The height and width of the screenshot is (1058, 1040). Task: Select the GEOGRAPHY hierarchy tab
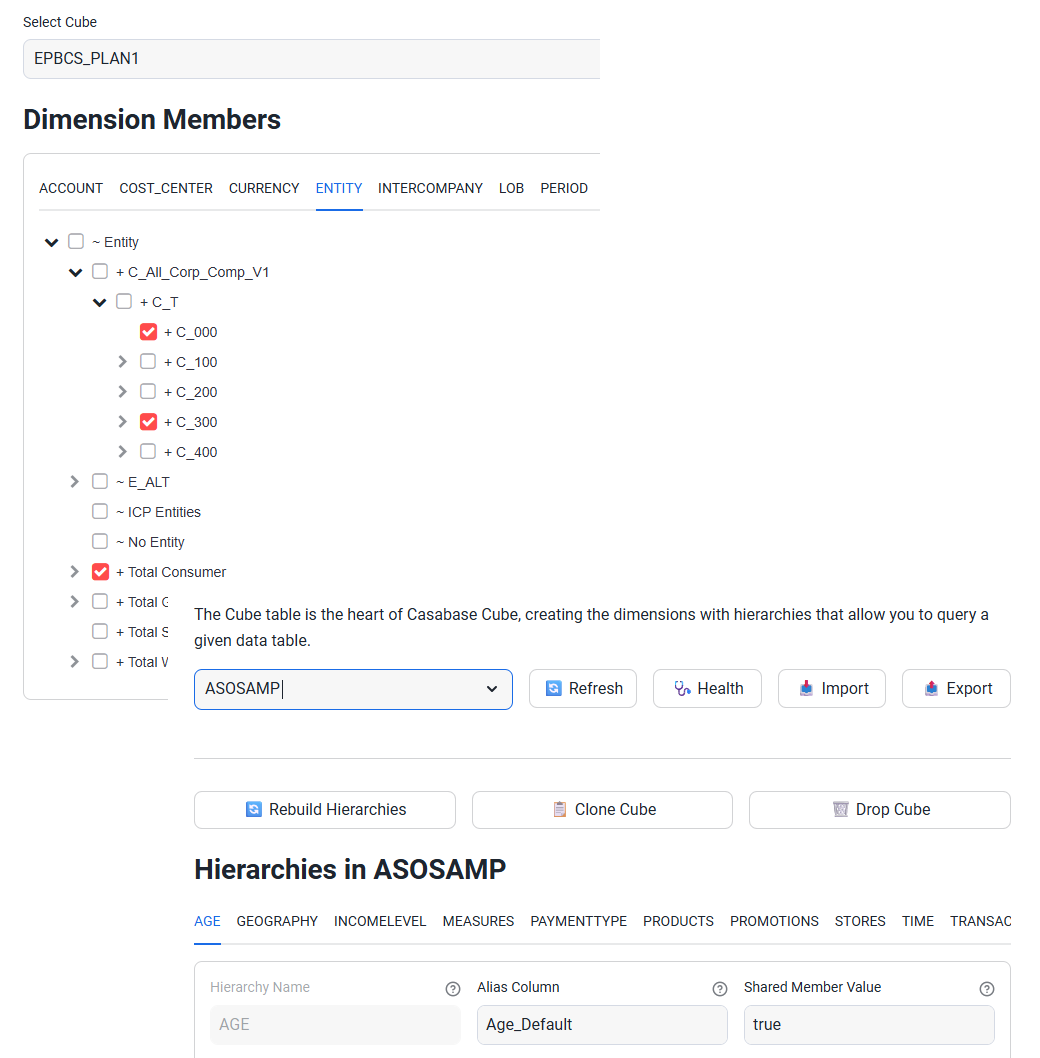pos(277,921)
